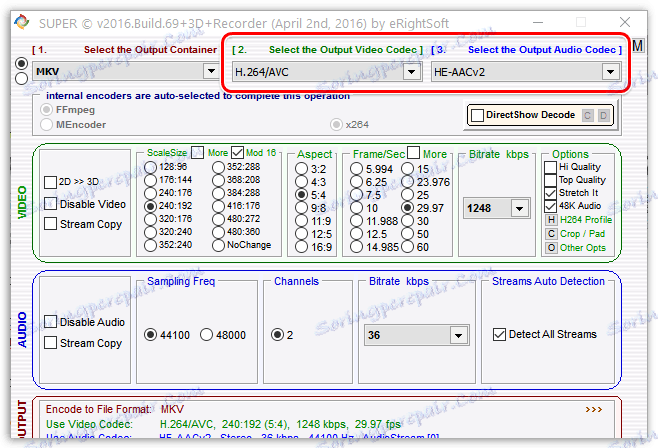658x448 pixels.
Task: Choose 16:9 aspect ratio
Action: [301, 247]
